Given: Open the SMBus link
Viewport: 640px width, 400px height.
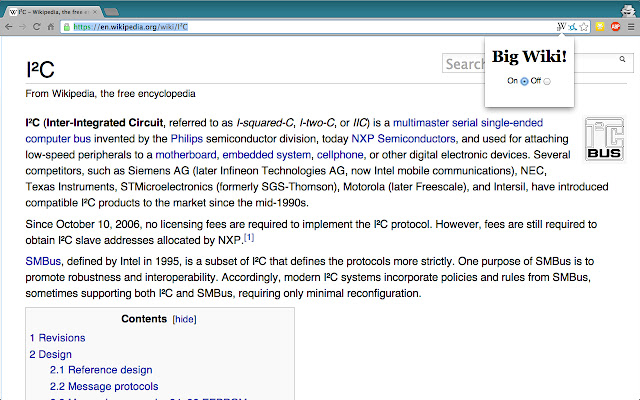Looking at the screenshot, I should 43,261.
